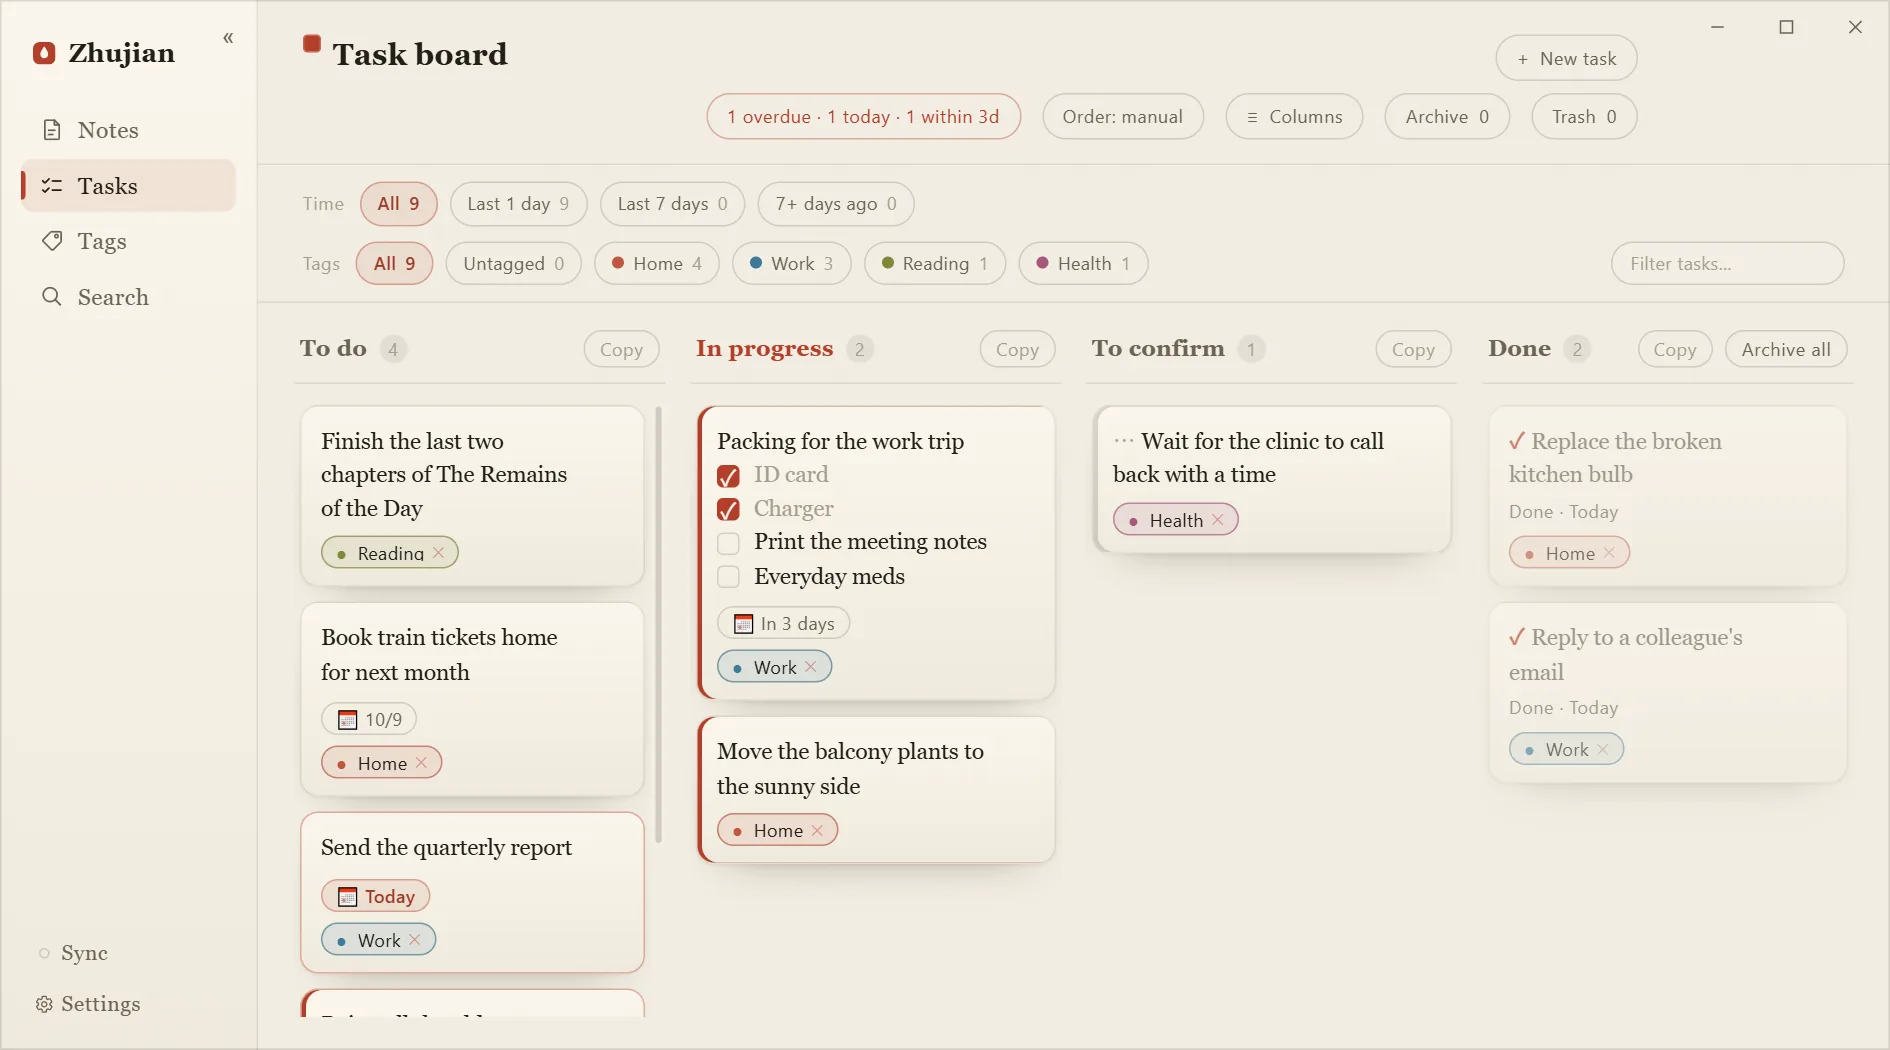Uncheck the ID card checklist item
Image resolution: width=1890 pixels, height=1050 pixels.
coord(729,476)
